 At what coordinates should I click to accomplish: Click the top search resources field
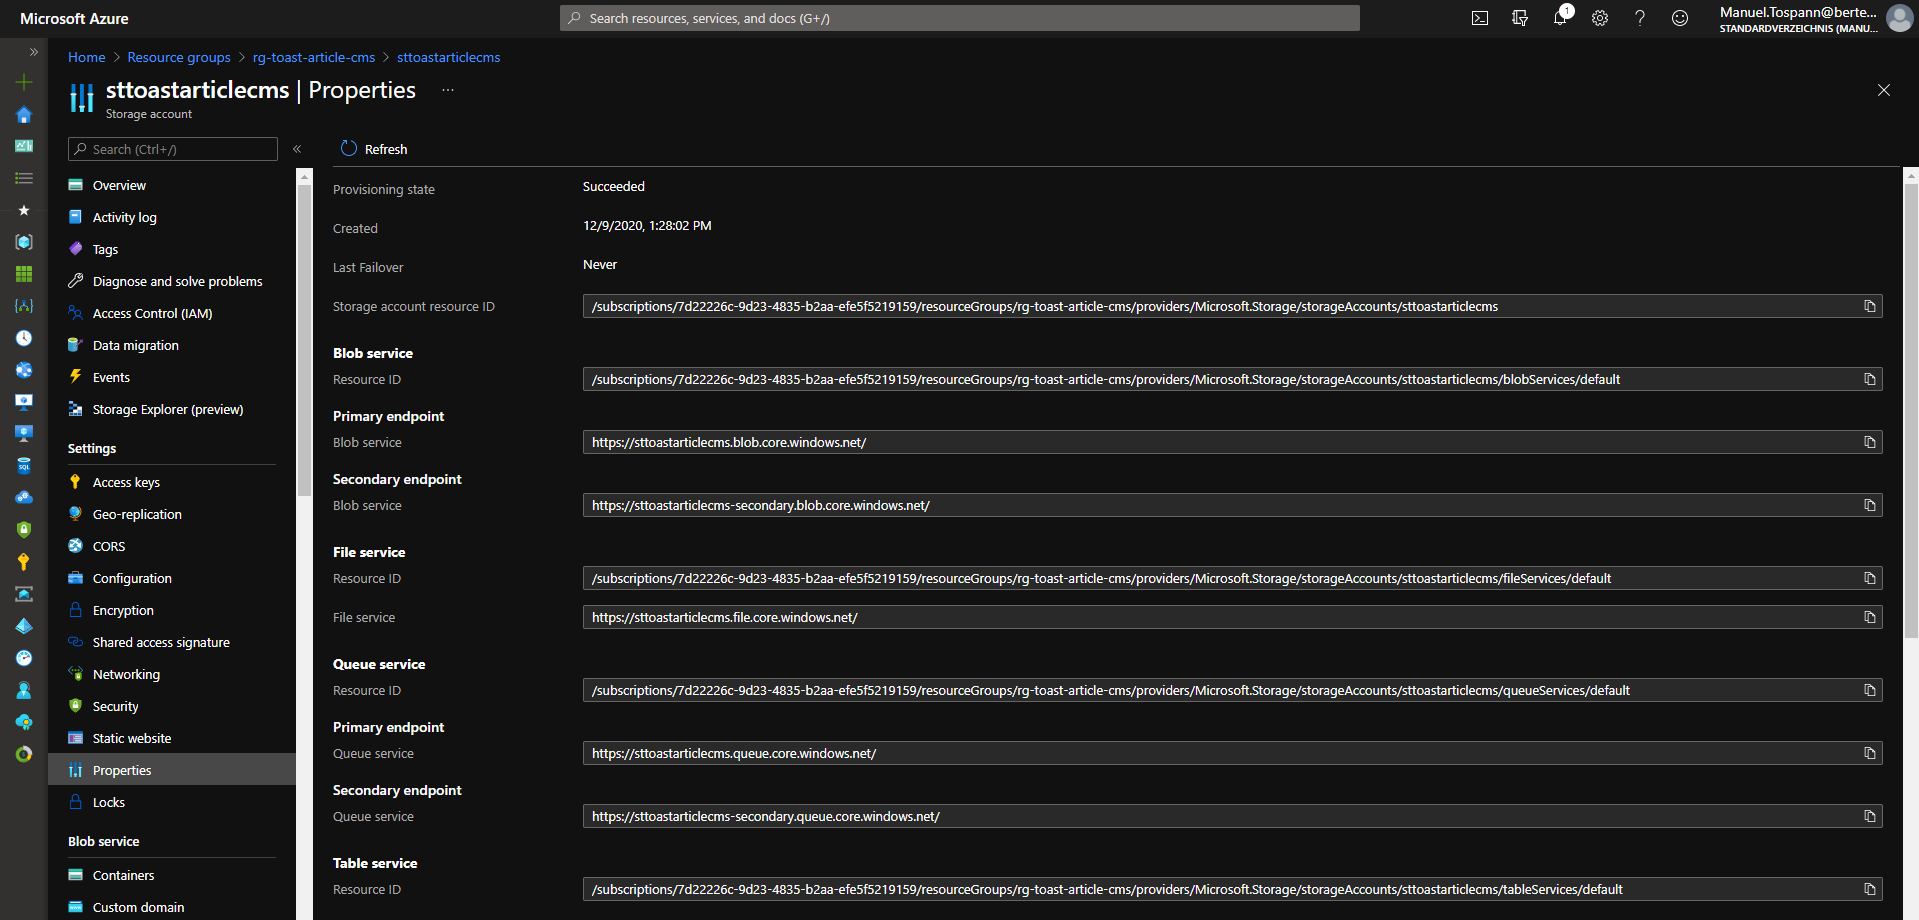click(960, 18)
